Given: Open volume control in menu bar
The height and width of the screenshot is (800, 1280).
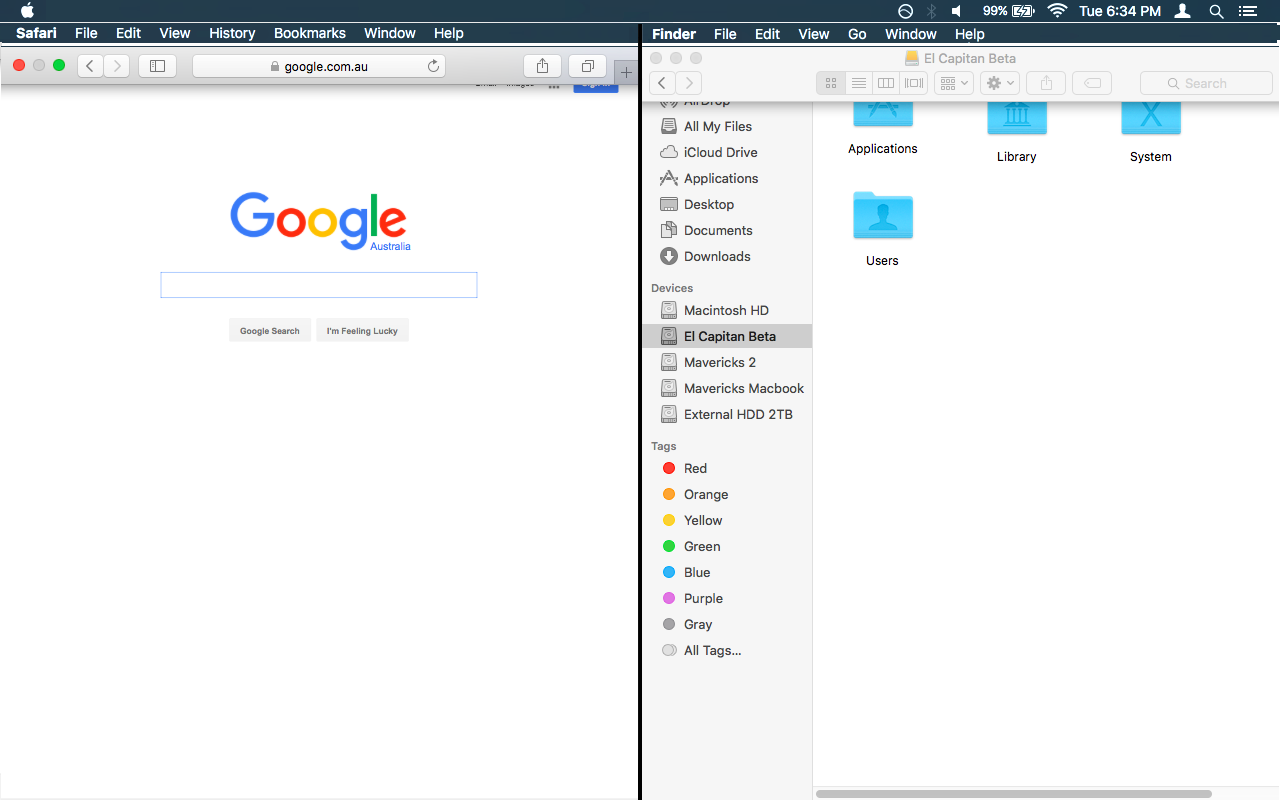Looking at the screenshot, I should click(x=956, y=11).
